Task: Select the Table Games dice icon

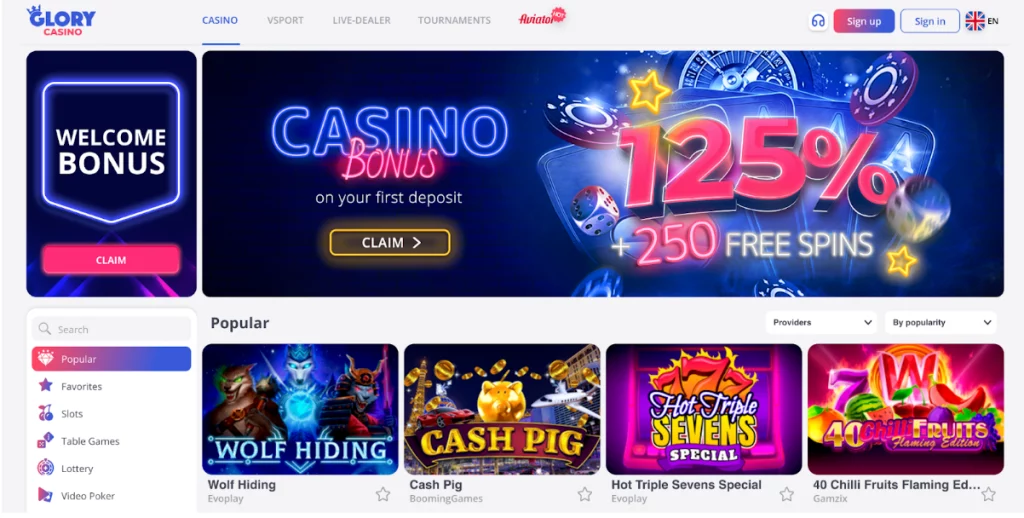Action: point(45,441)
